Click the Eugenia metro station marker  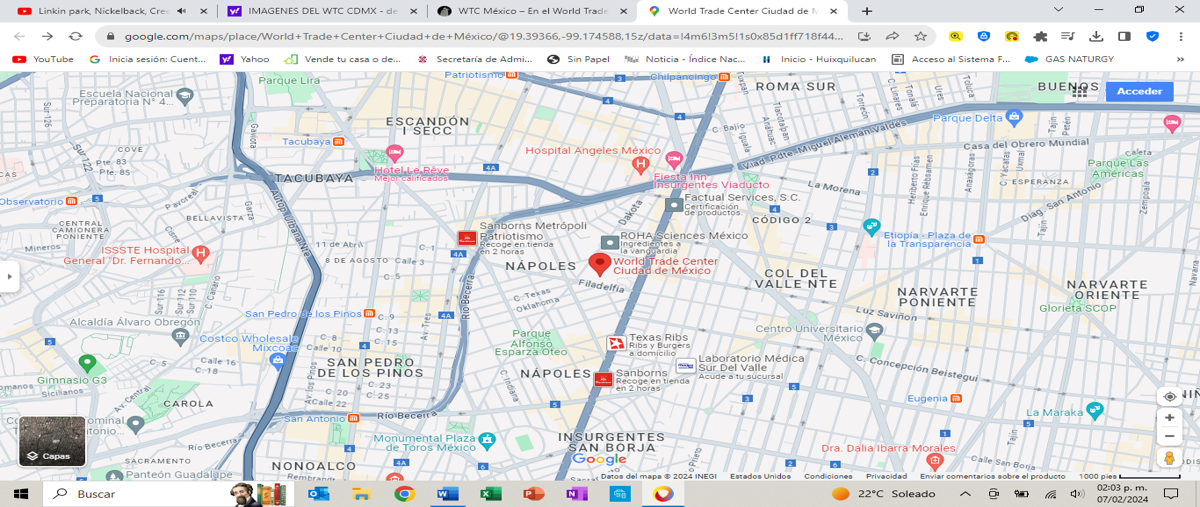point(956,398)
